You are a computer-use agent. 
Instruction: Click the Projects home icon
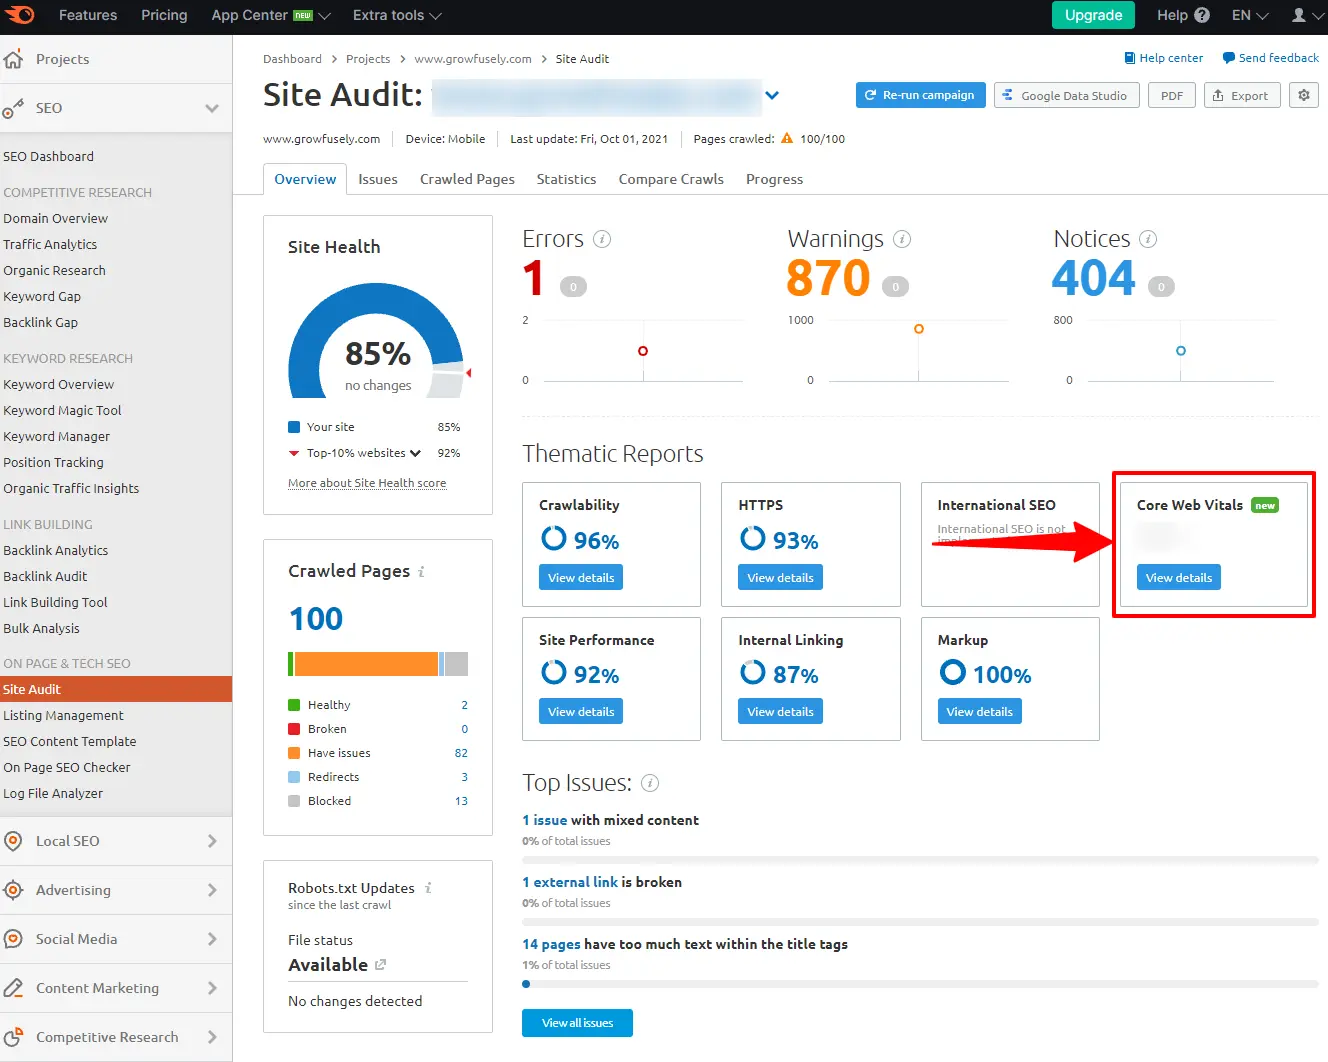[14, 59]
